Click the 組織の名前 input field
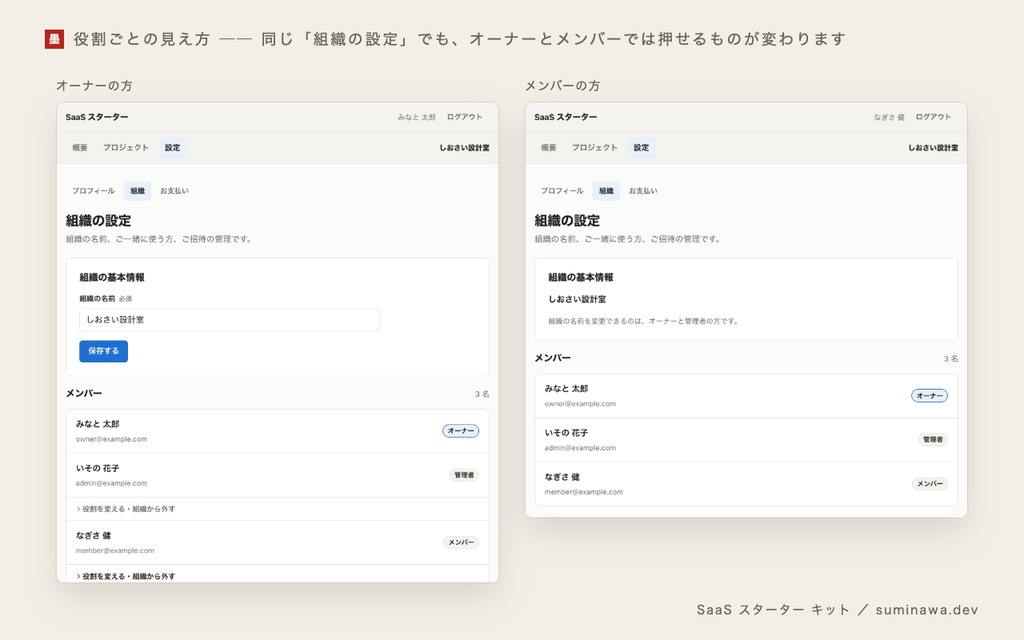 (229, 319)
